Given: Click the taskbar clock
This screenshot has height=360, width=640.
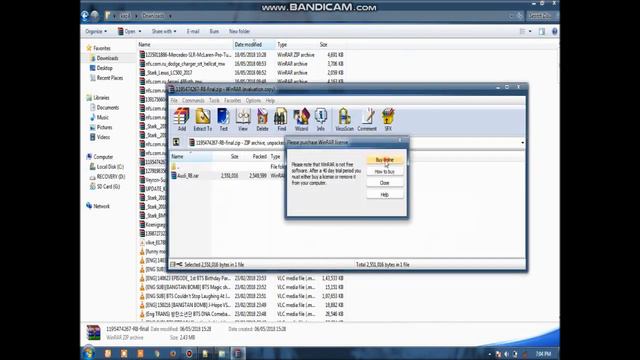Looking at the screenshot, I should [x=543, y=354].
